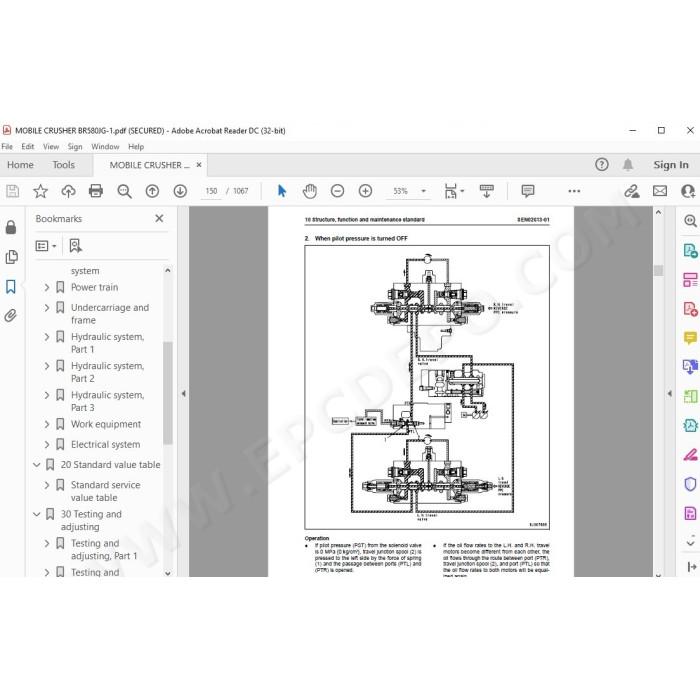Zoom in with plus button
The image size is (700, 700).
click(365, 191)
